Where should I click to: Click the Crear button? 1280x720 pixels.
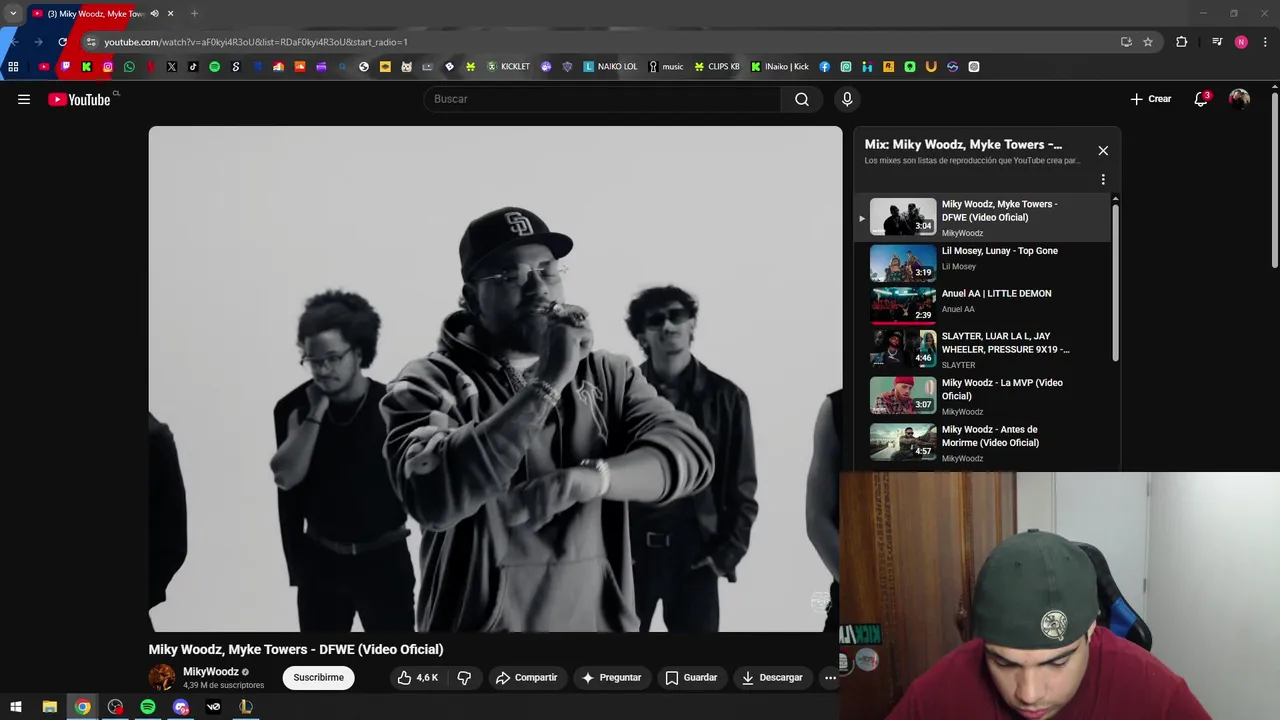coord(1151,99)
